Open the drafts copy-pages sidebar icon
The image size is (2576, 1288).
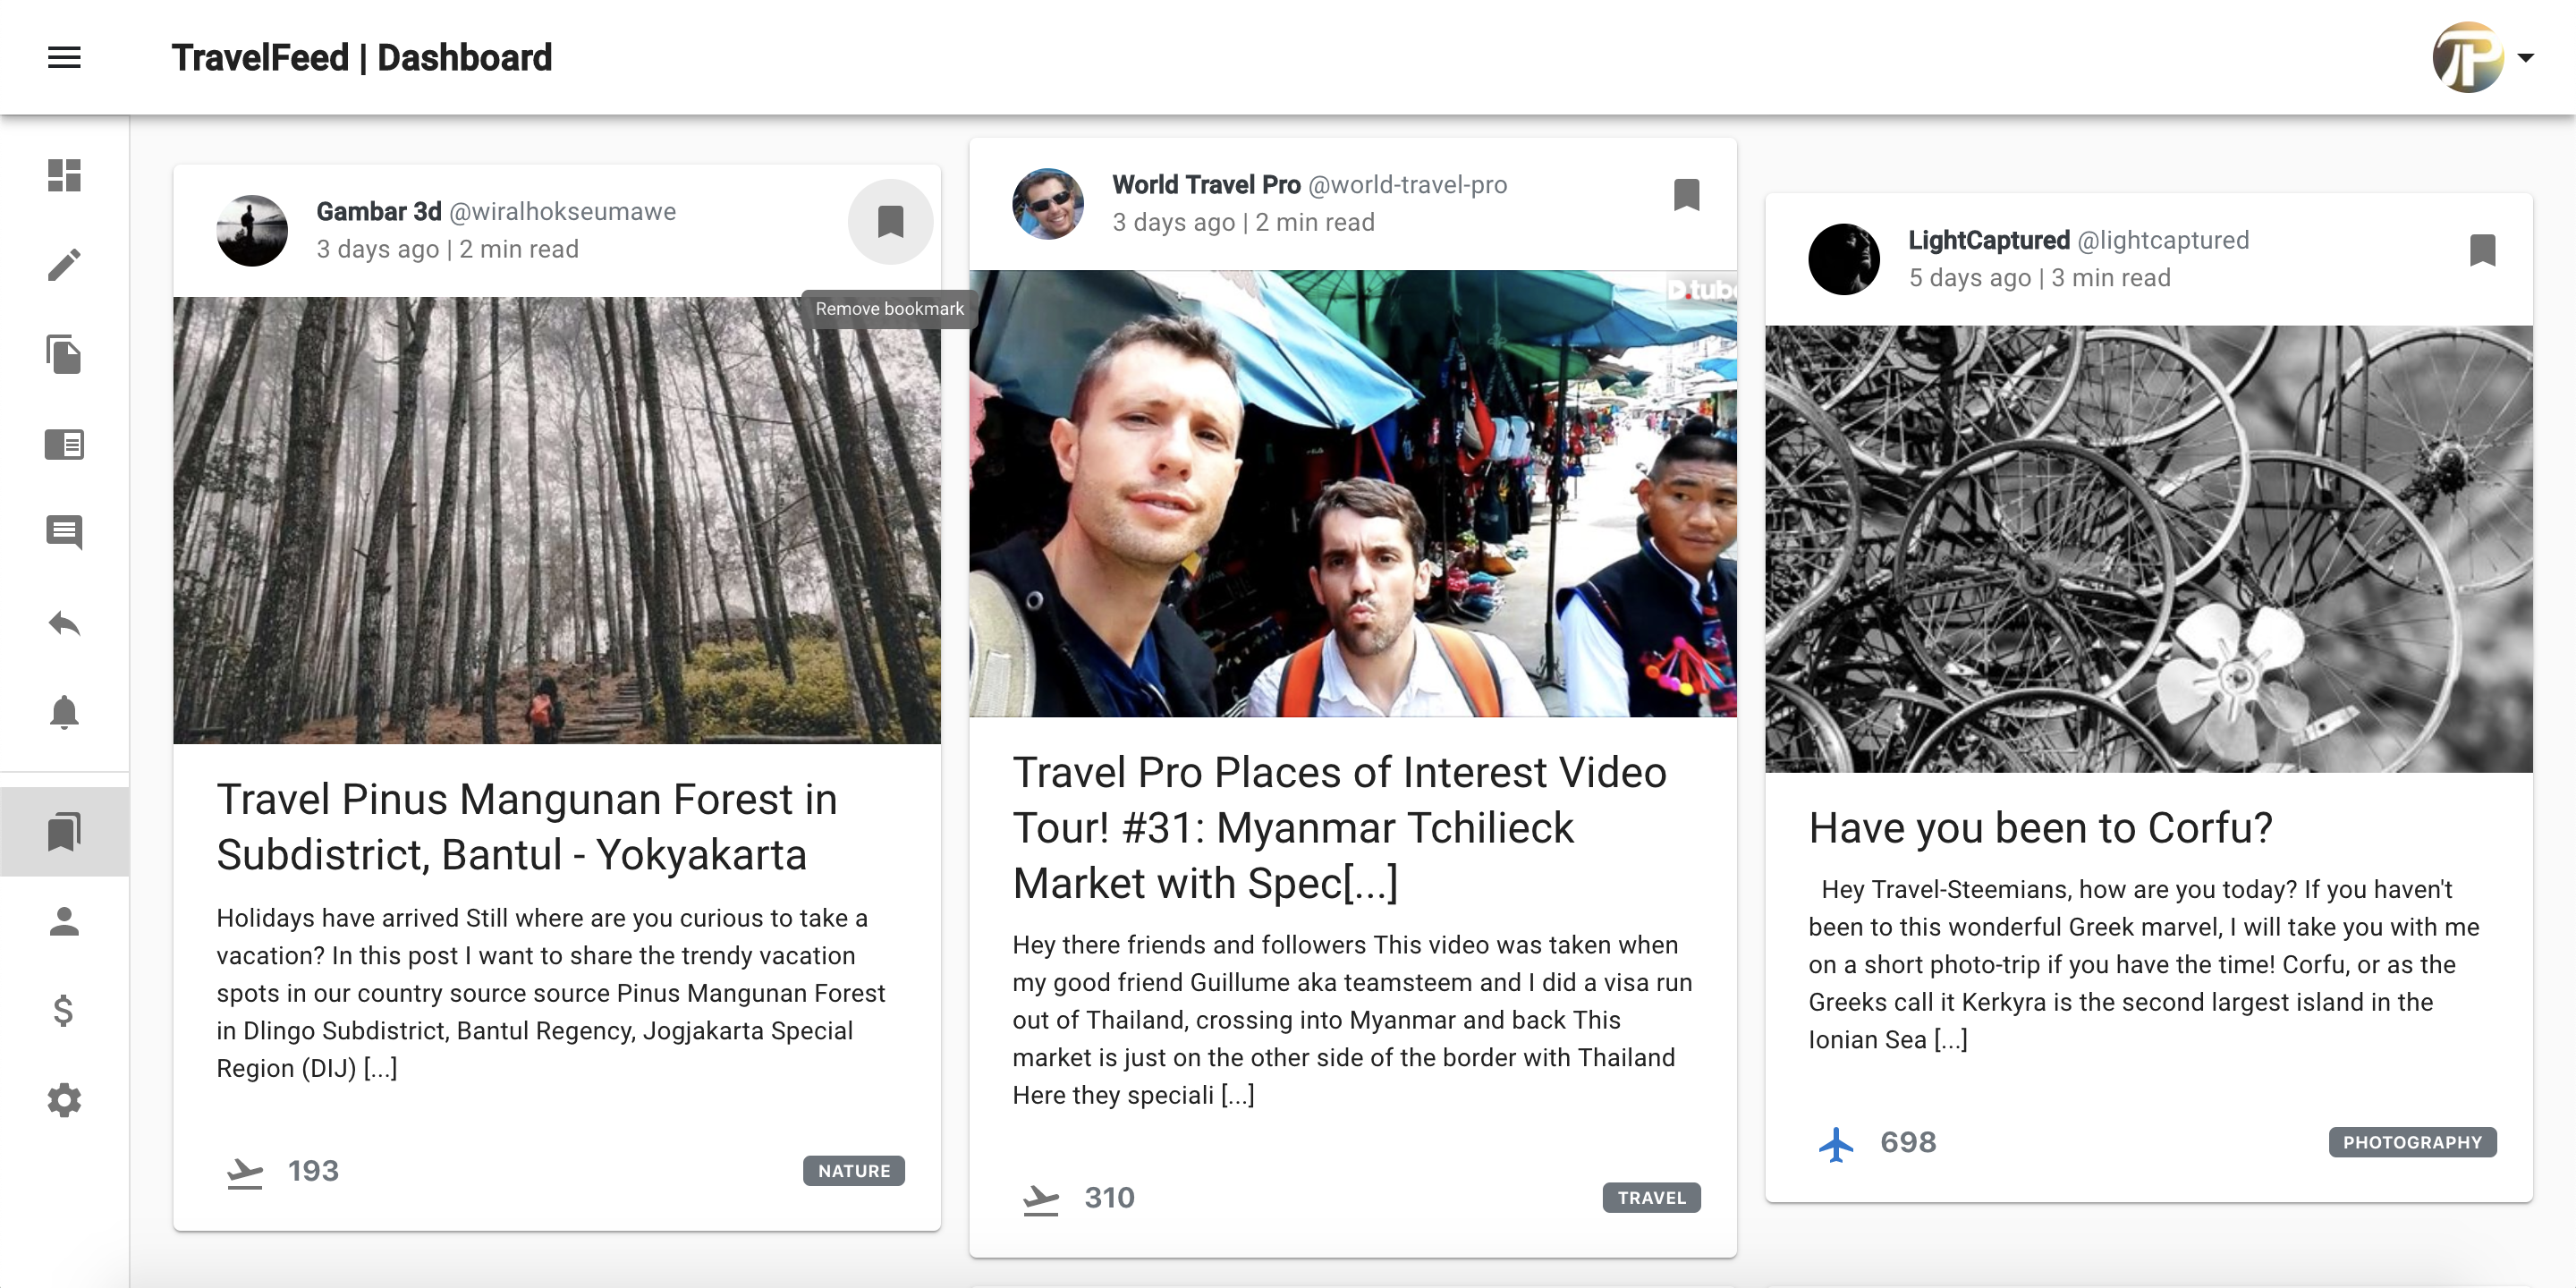[64, 354]
